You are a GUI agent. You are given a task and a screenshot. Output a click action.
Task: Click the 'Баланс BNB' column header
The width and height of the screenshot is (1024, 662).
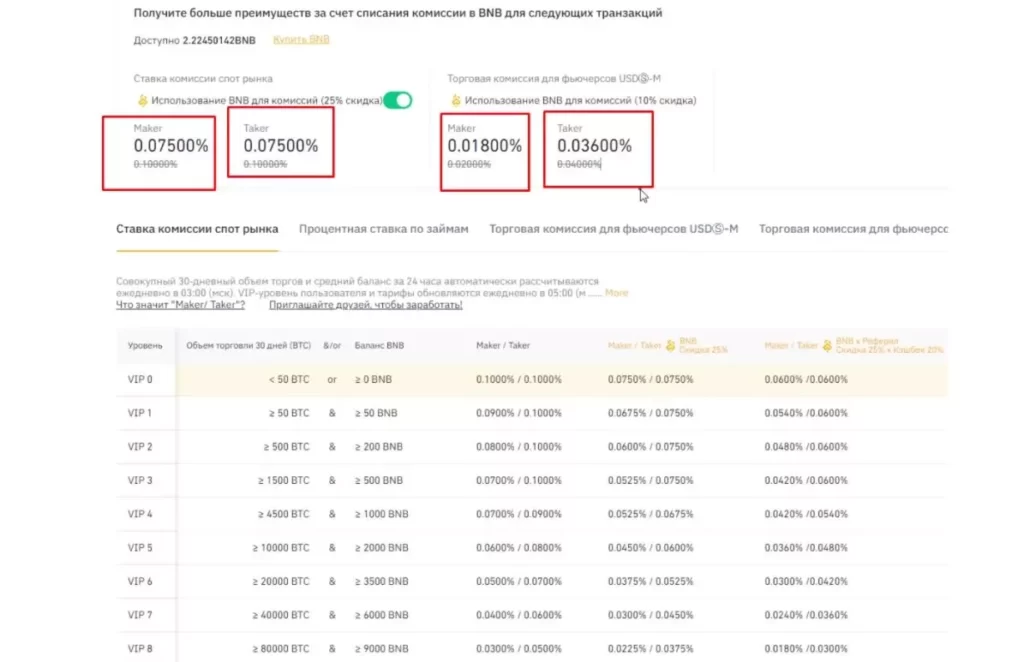[379, 344]
